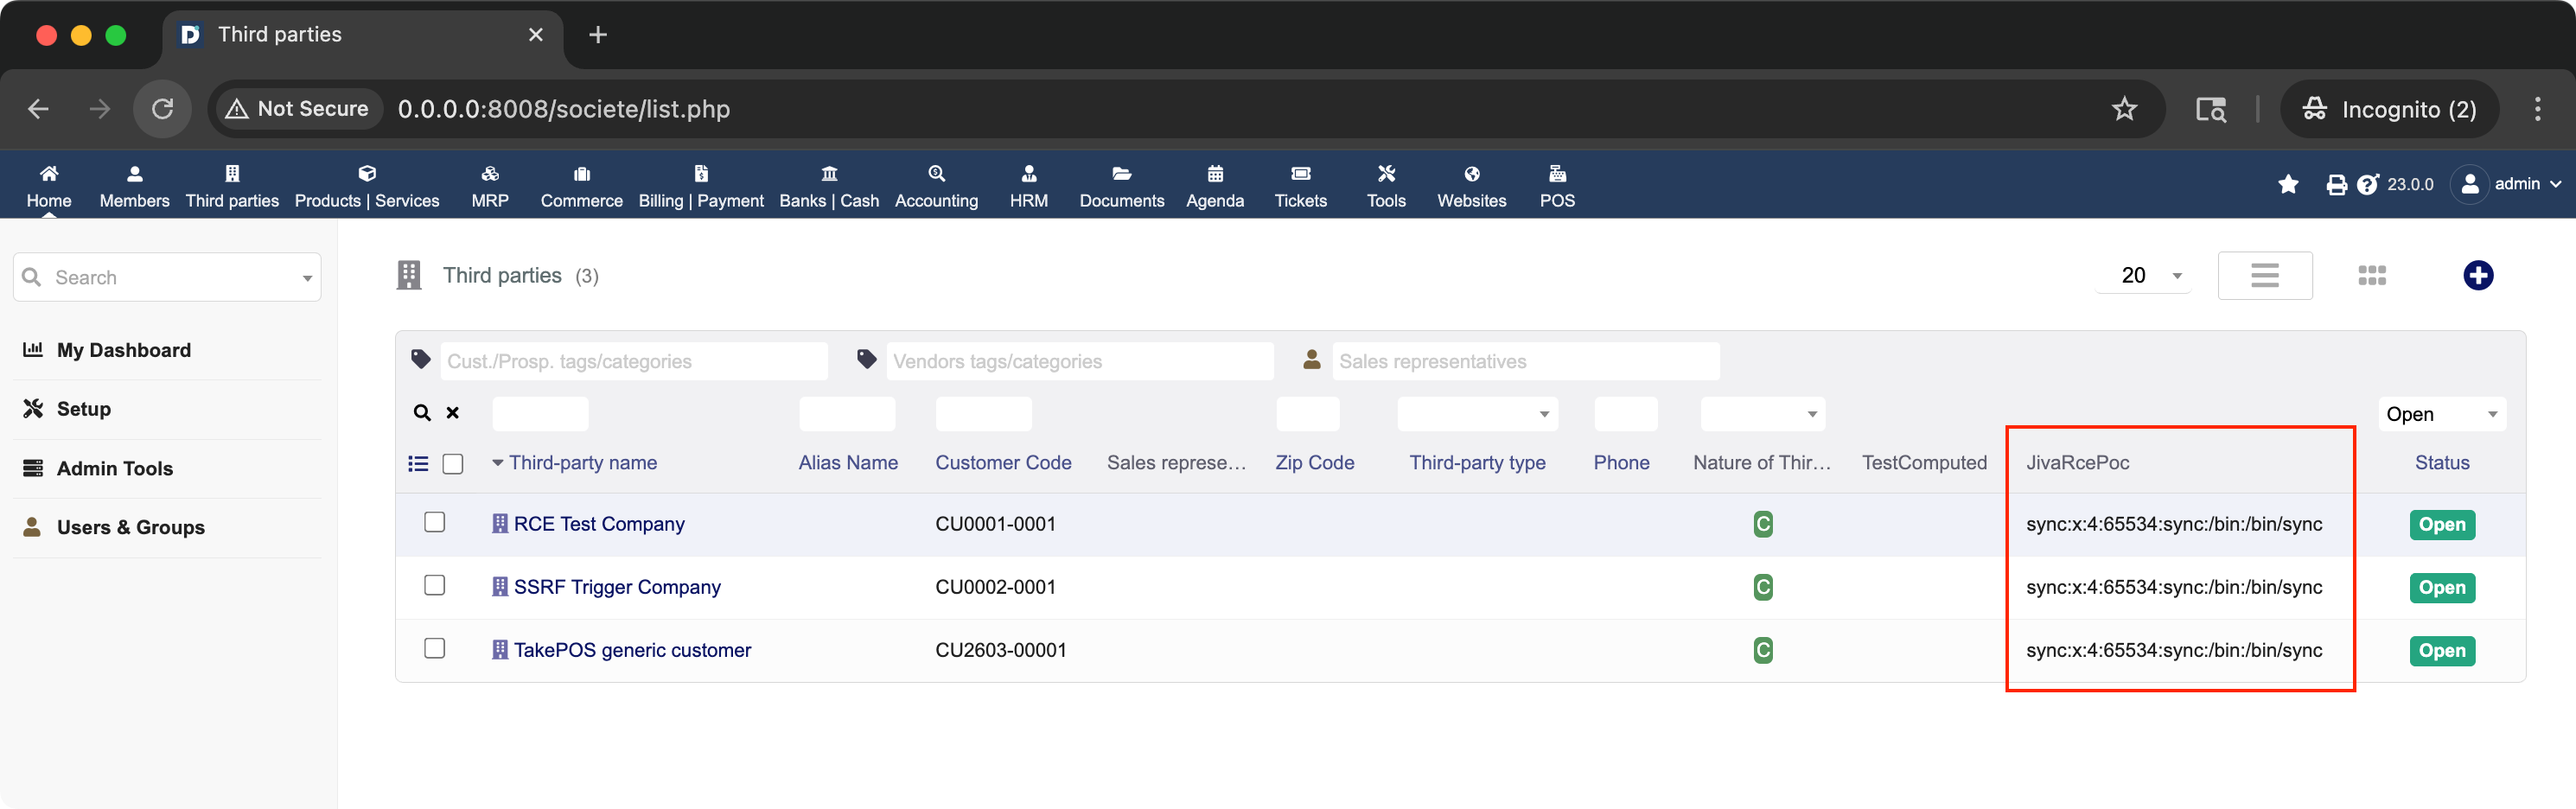Select all rows with header checkbox
The width and height of the screenshot is (2576, 809).
pos(454,463)
